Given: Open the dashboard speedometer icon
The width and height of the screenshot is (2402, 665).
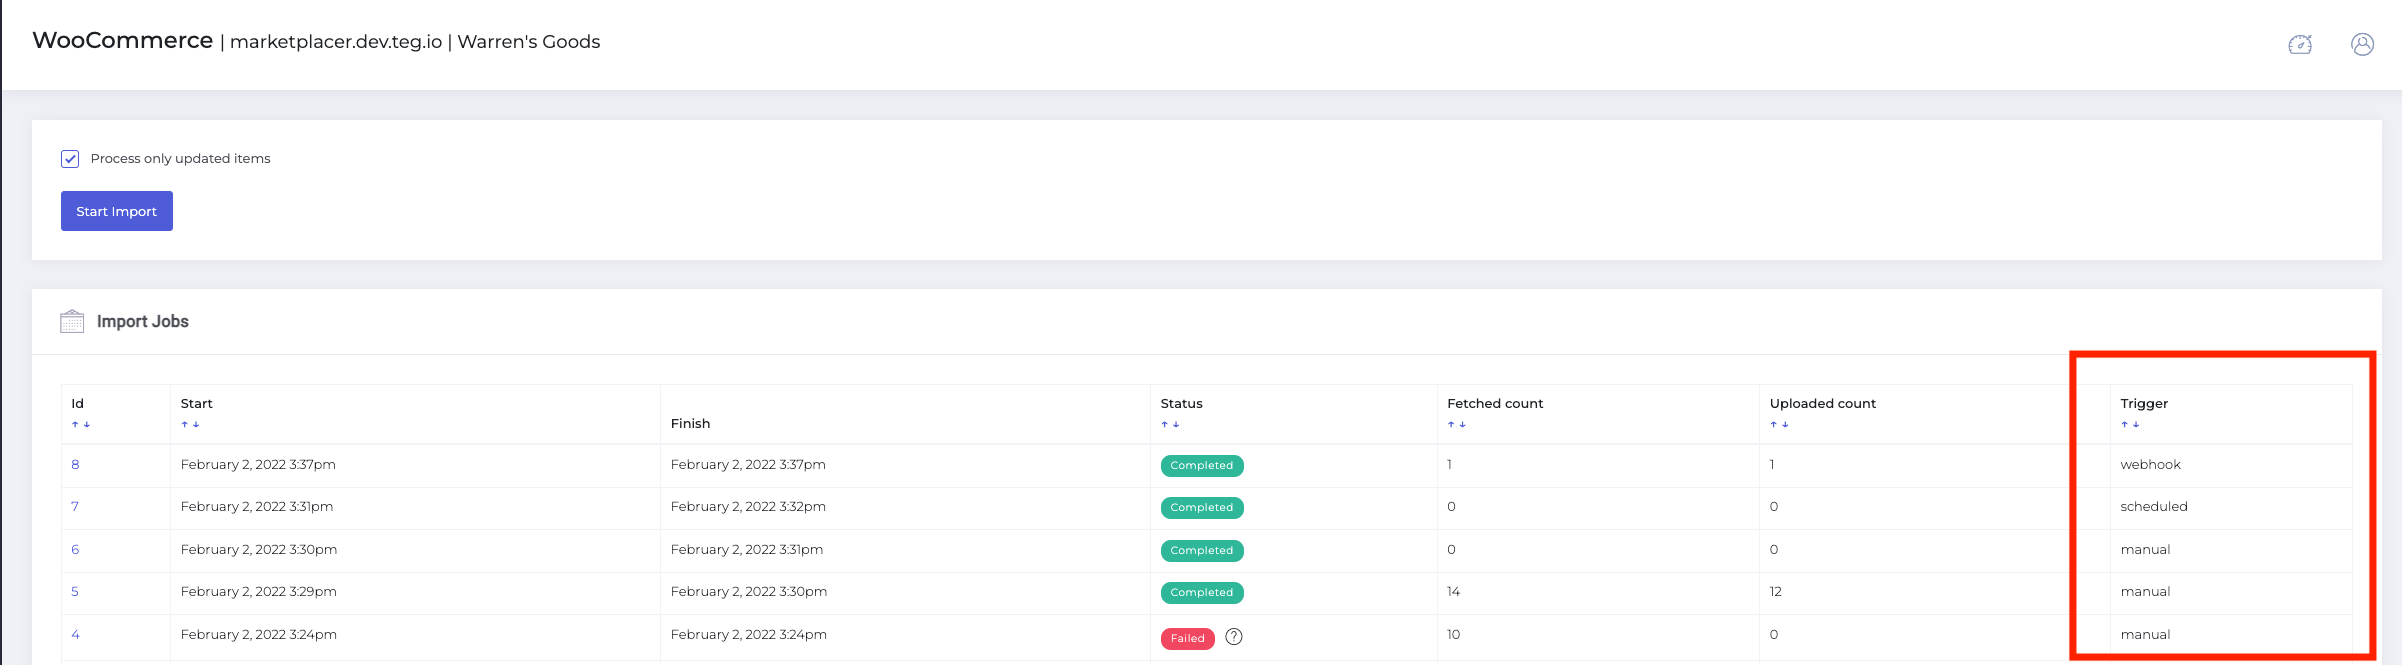Looking at the screenshot, I should point(2300,44).
